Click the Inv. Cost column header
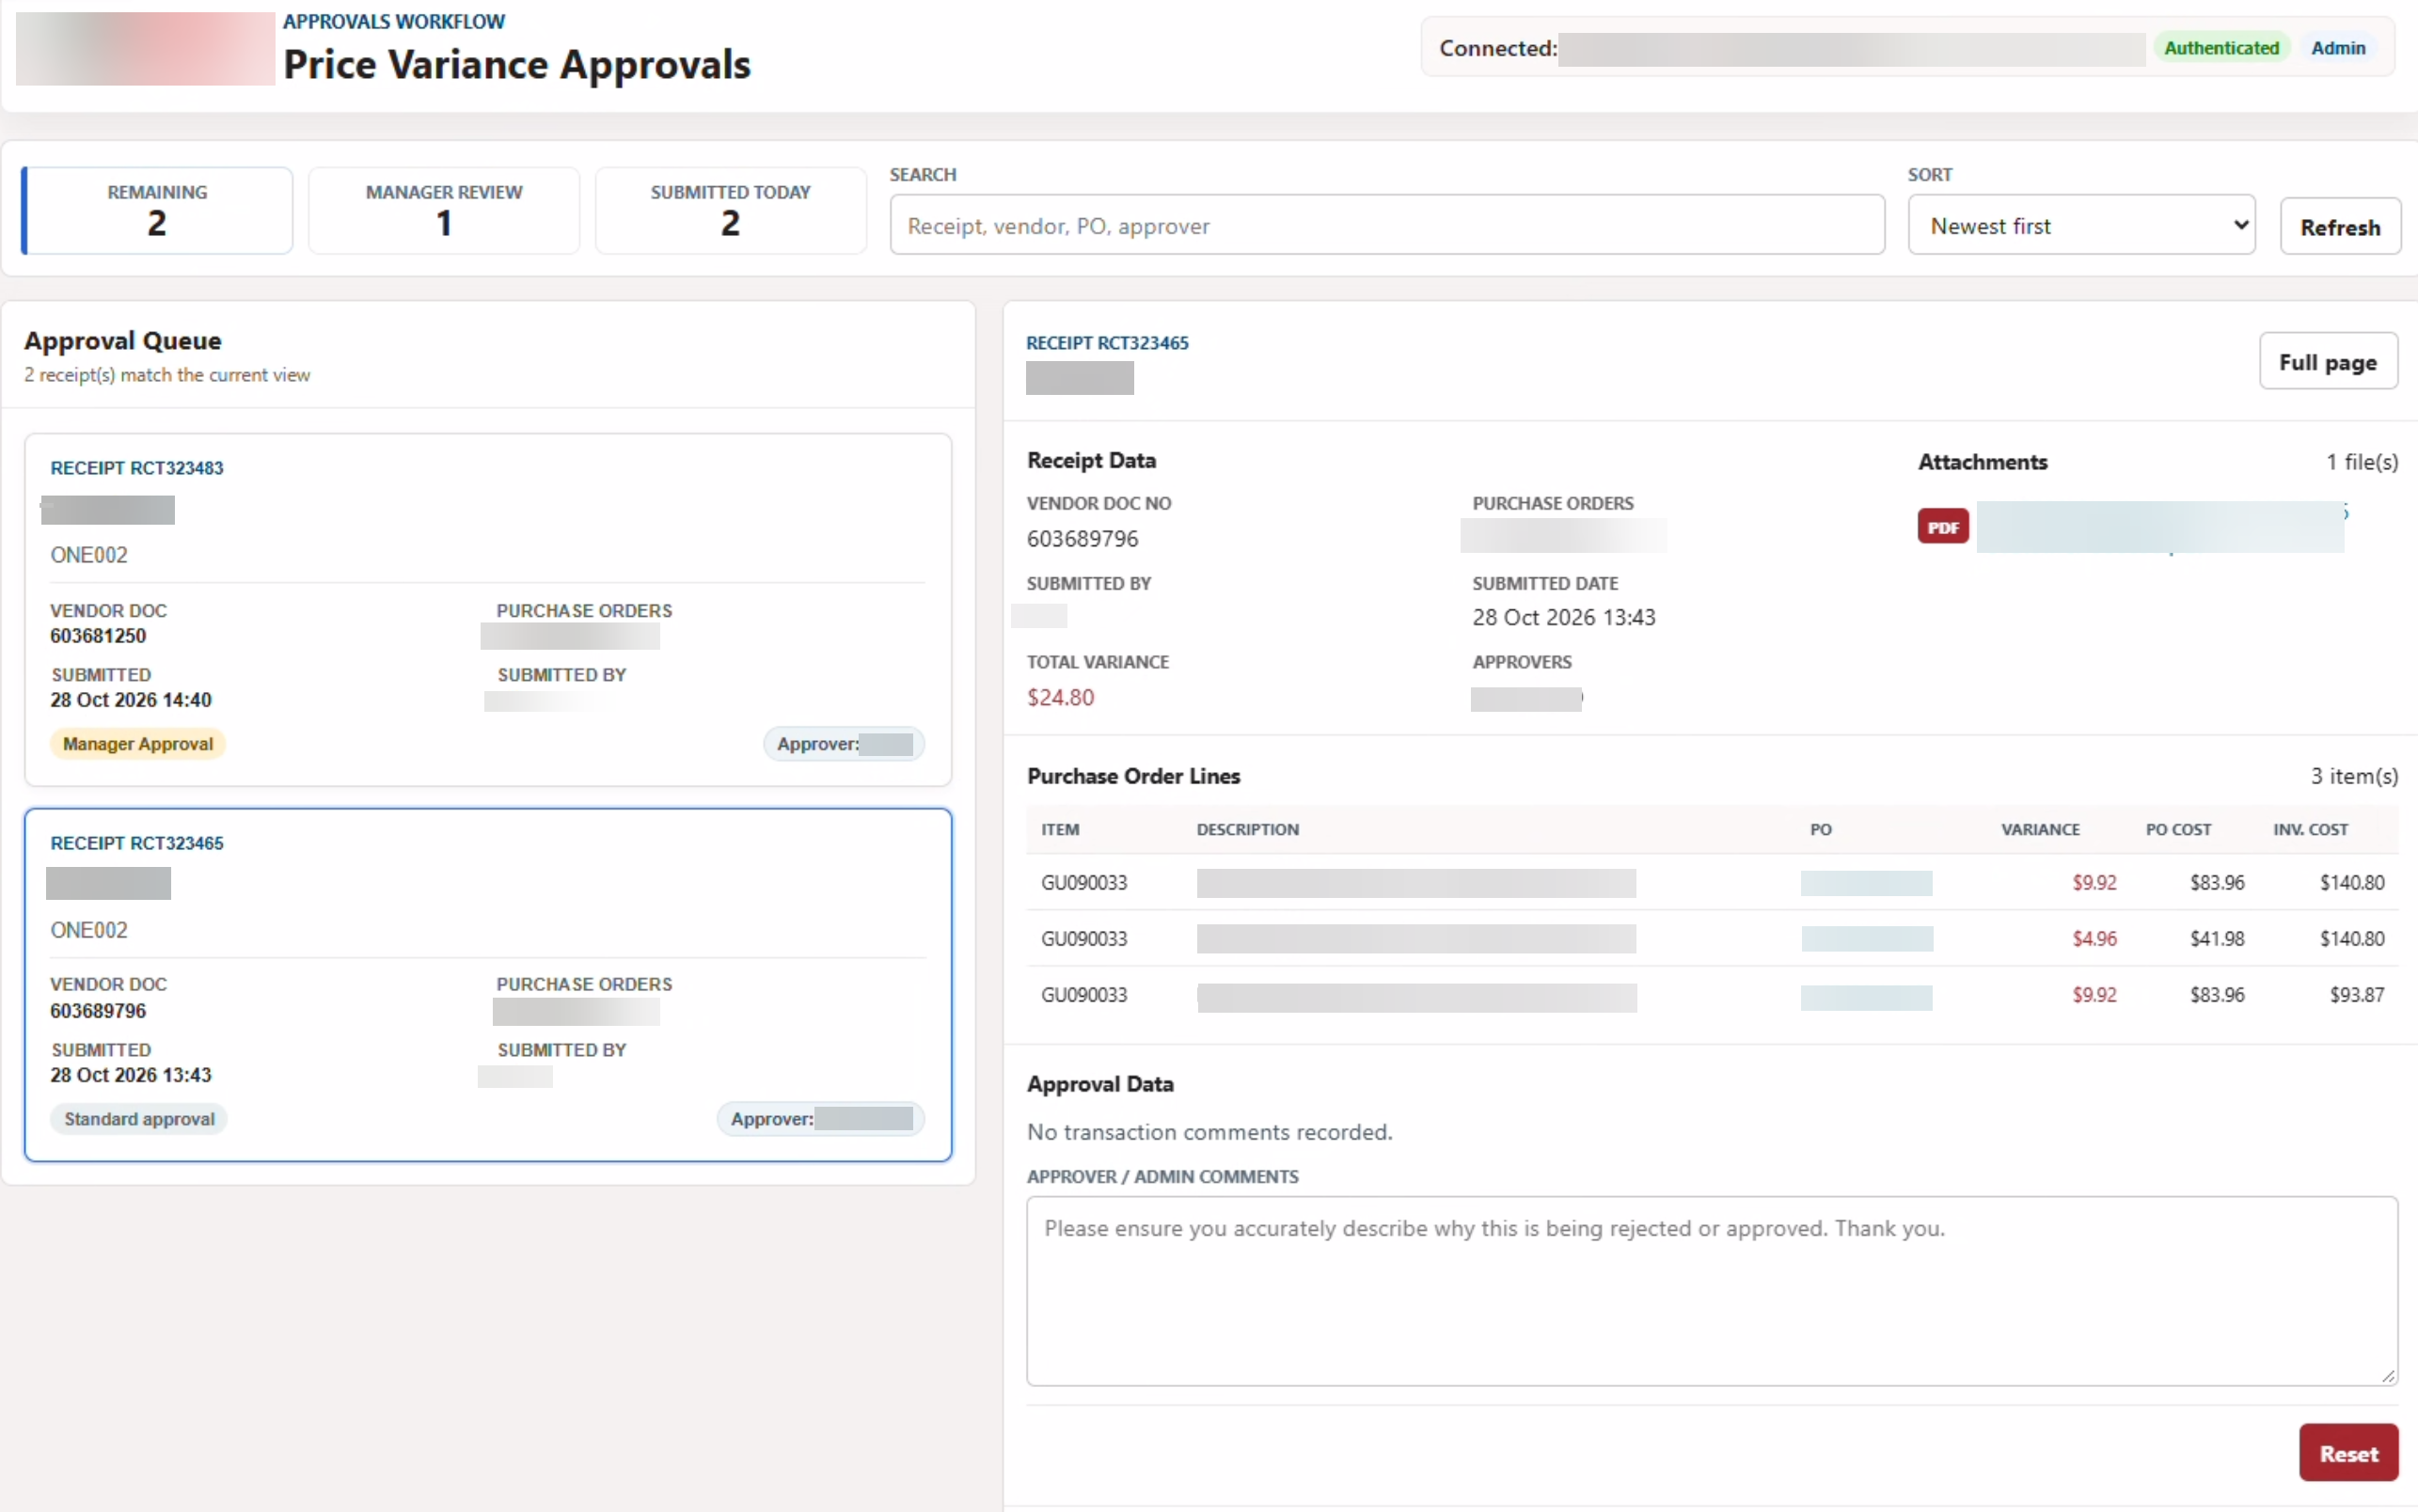 [2310, 829]
